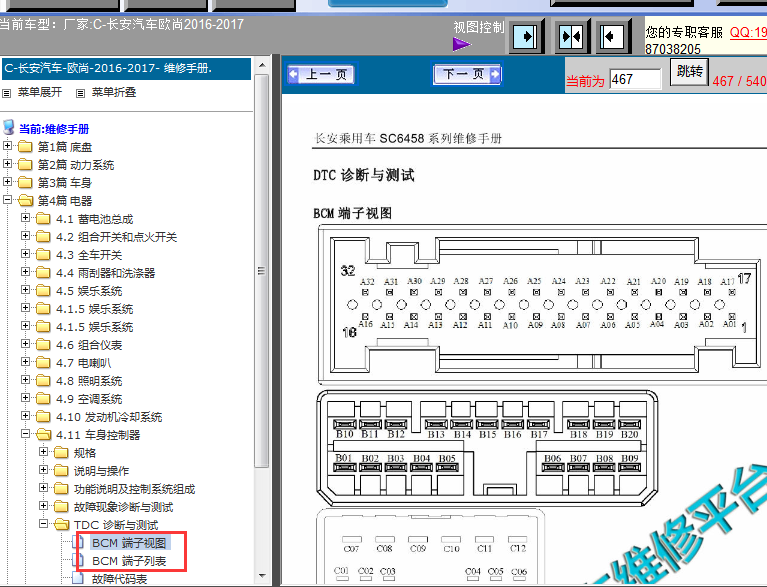
Task: Expand the 说明与操作 subfolder
Action: [x=44, y=469]
